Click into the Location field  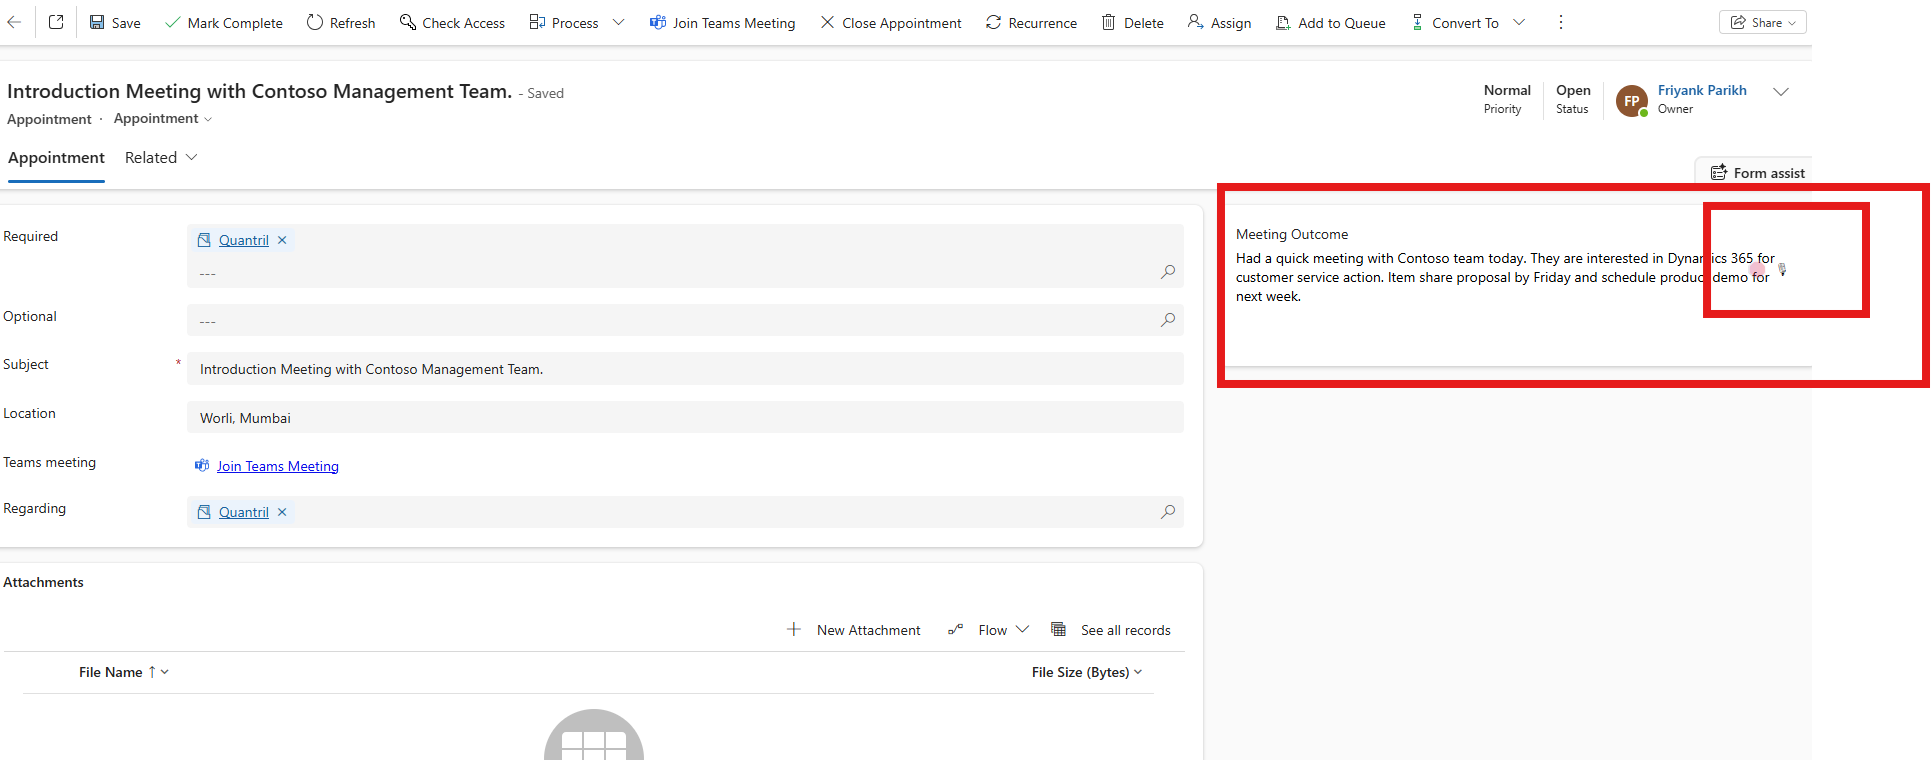(x=685, y=418)
